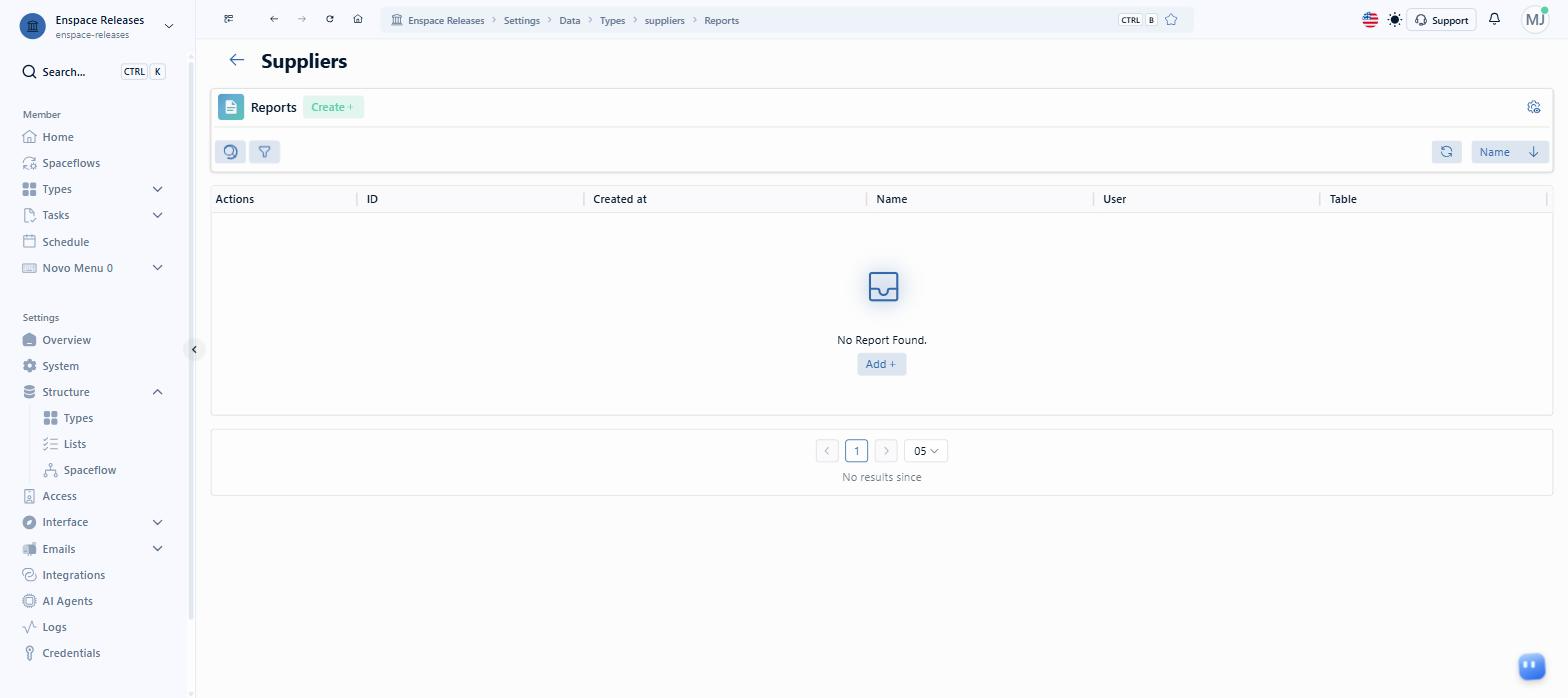
Task: Expand the Novo Menu 0 chevron
Action: 157,268
